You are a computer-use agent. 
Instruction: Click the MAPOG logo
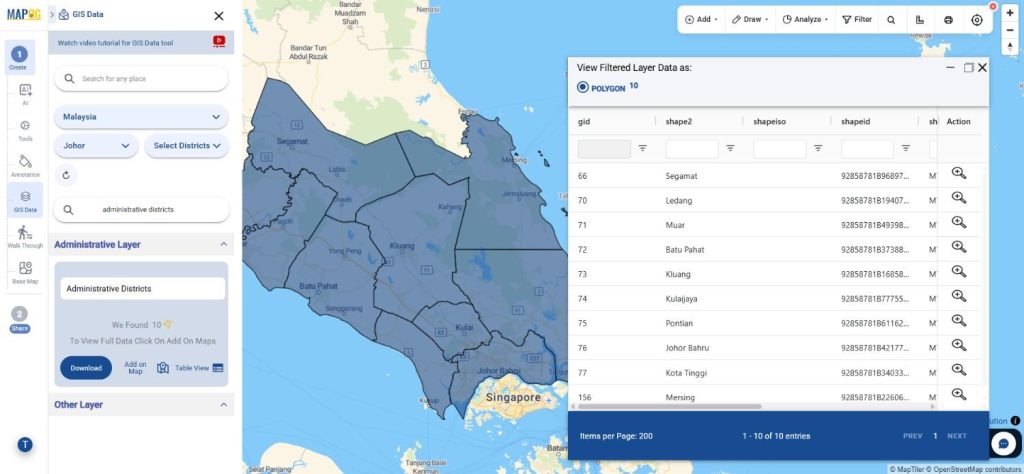coord(24,14)
